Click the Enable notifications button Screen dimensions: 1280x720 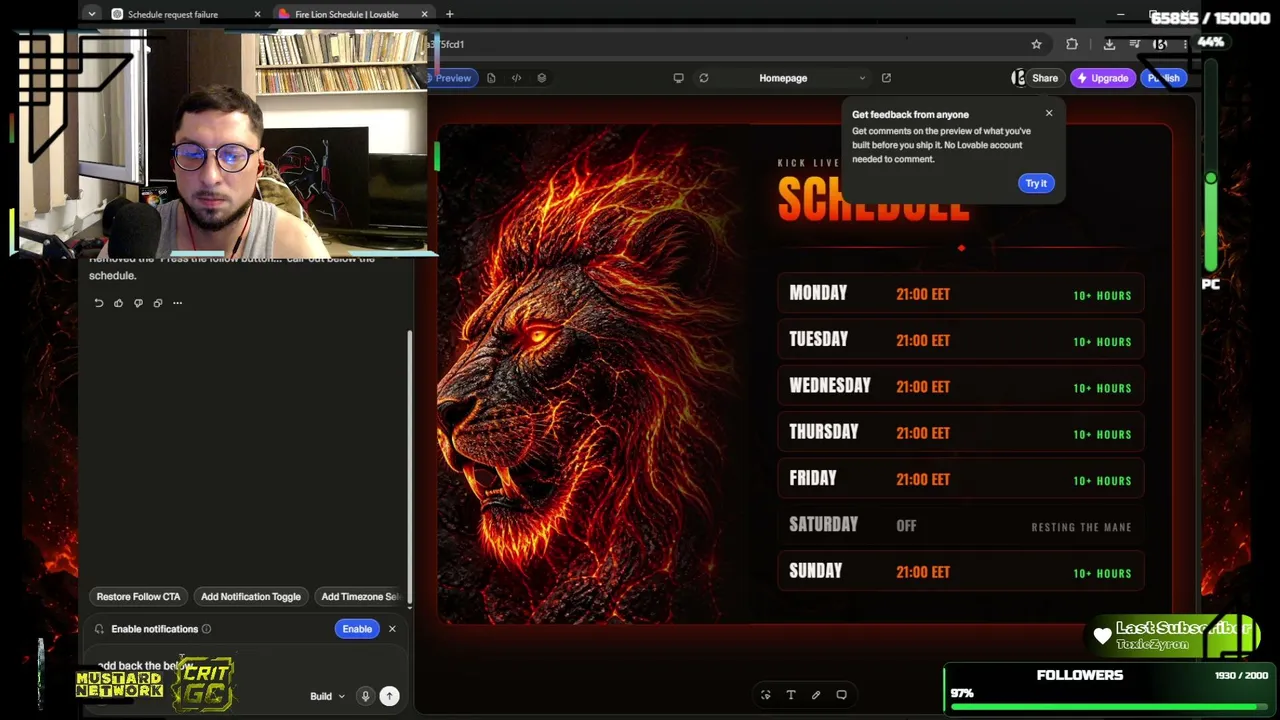[357, 629]
